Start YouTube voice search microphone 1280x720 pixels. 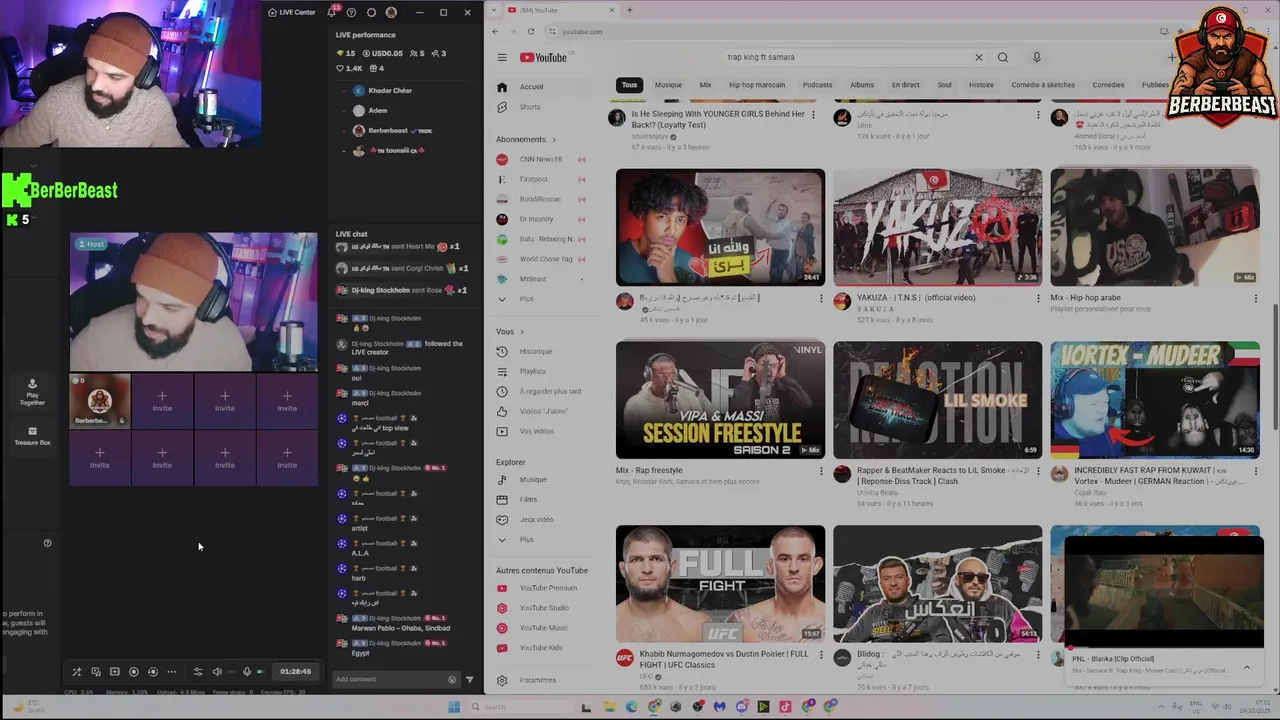tap(1037, 57)
